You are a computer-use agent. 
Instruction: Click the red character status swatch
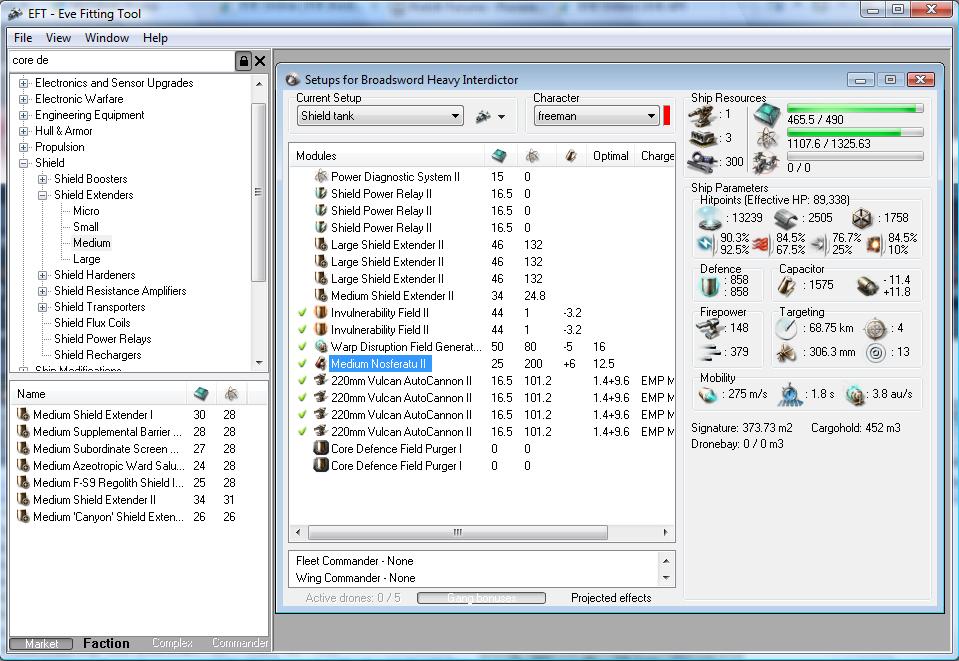667,116
